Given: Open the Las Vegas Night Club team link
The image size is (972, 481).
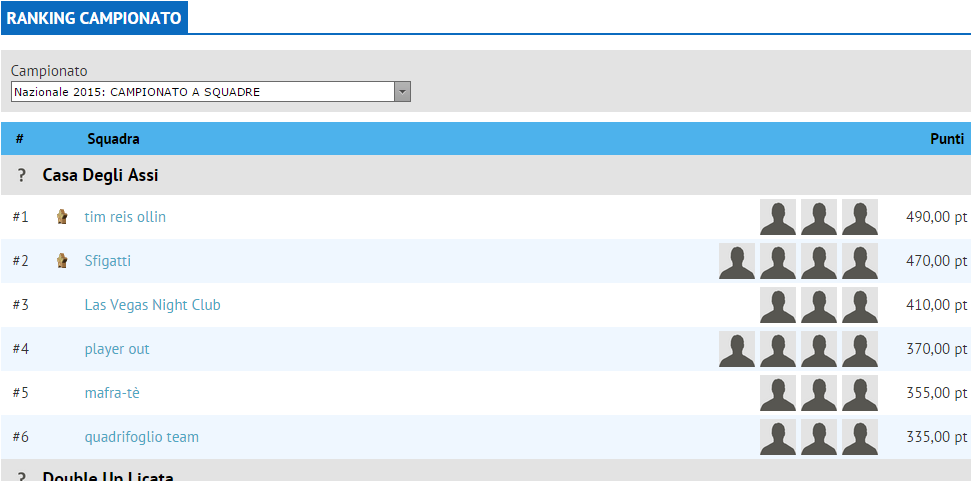Looking at the screenshot, I should pos(152,305).
